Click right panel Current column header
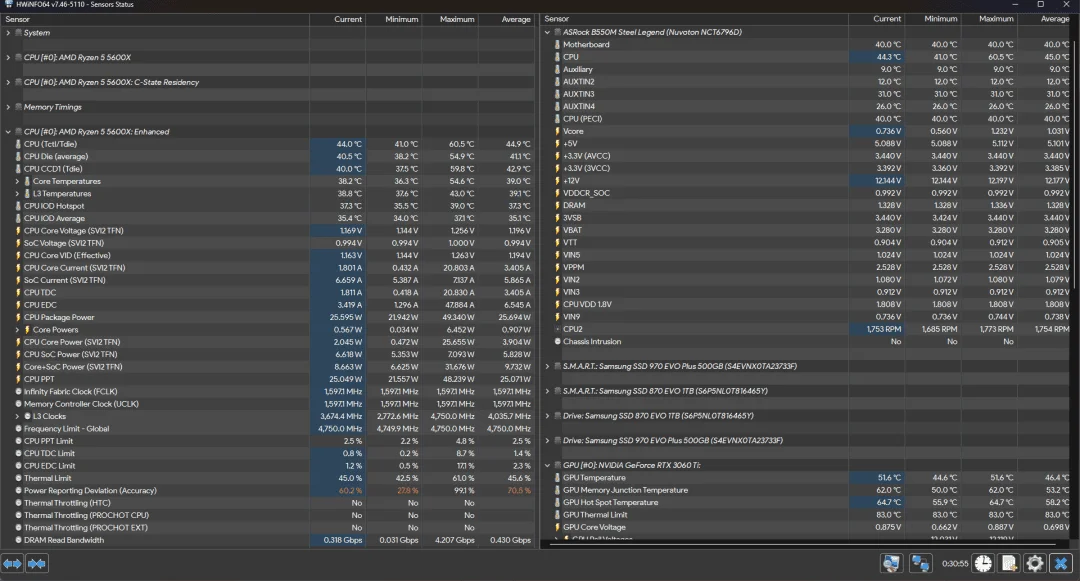Image resolution: width=1080 pixels, height=581 pixels. [x=876, y=19]
